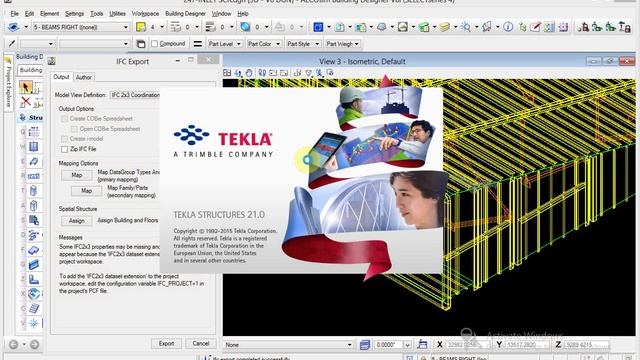This screenshot has height=360, width=640.
Task: Click Map button for Family/Parts secondary mapping
Action: coord(86,191)
